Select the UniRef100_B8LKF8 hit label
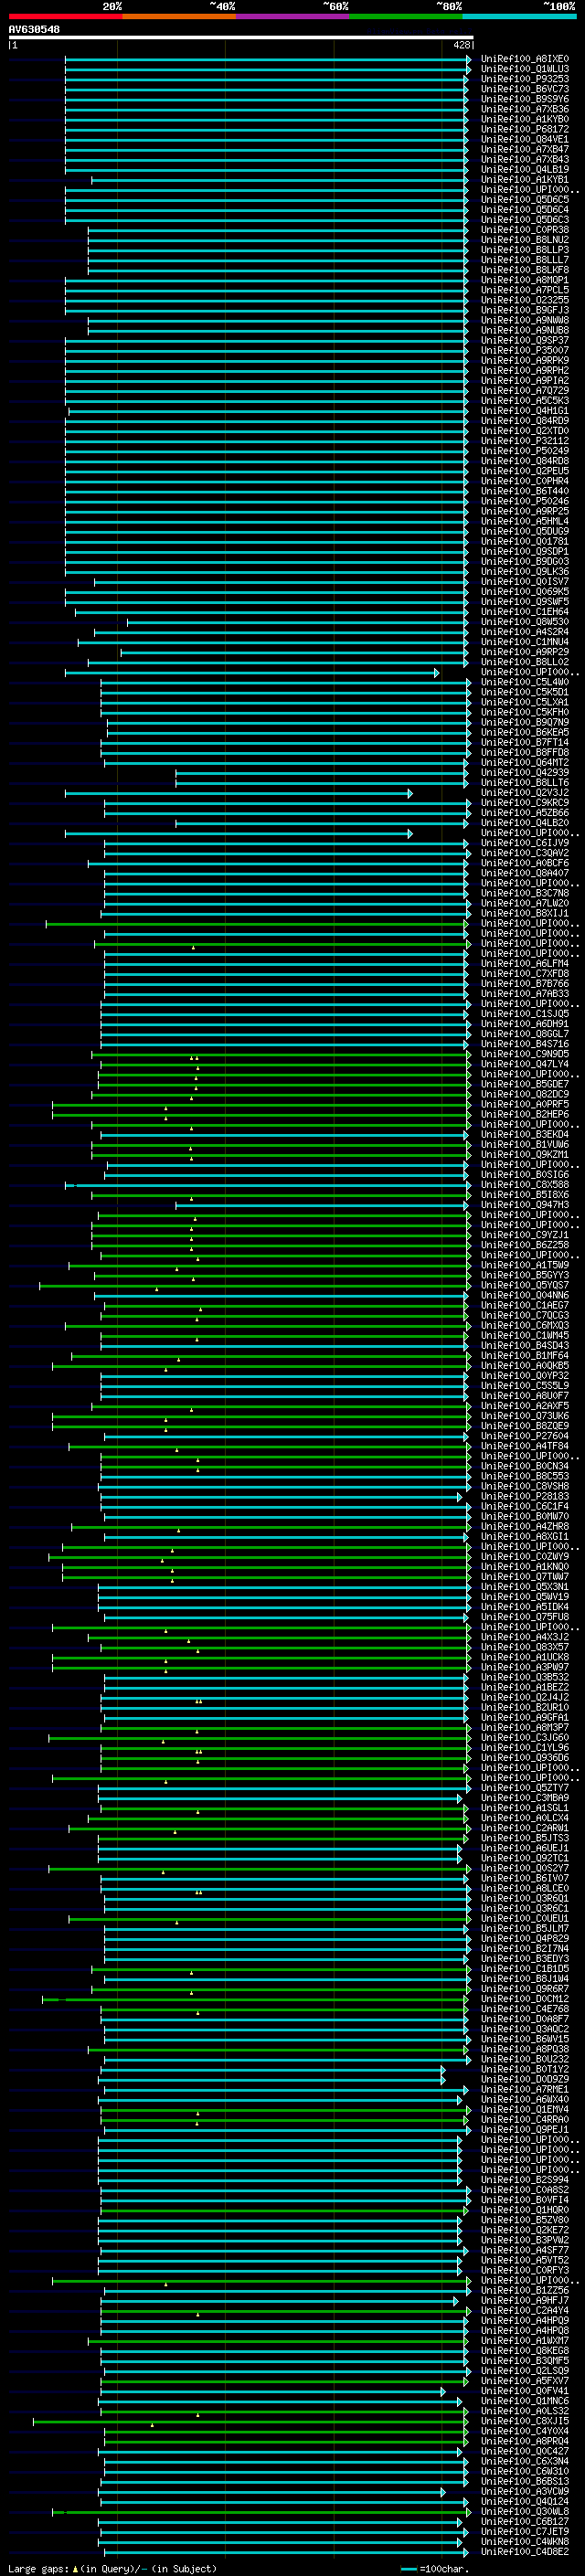Viewport: 585px width, 2576px height. point(524,270)
